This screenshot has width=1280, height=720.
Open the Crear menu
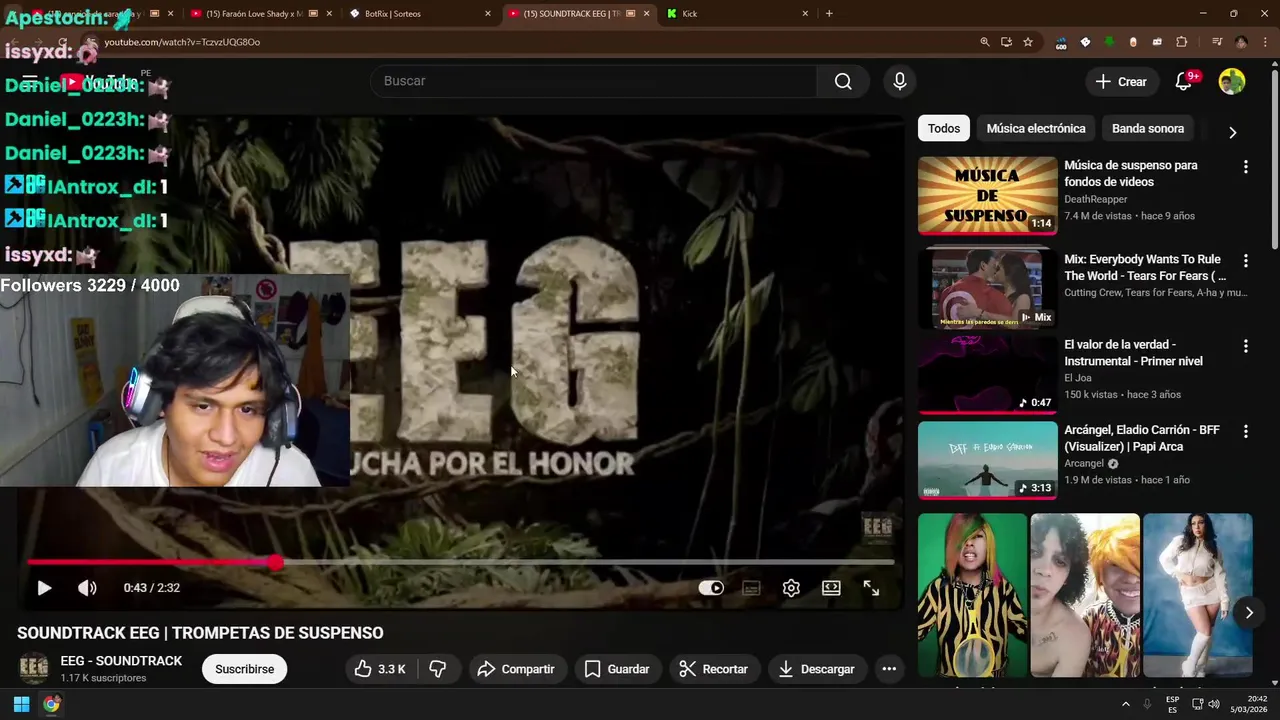pyautogui.click(x=1121, y=82)
